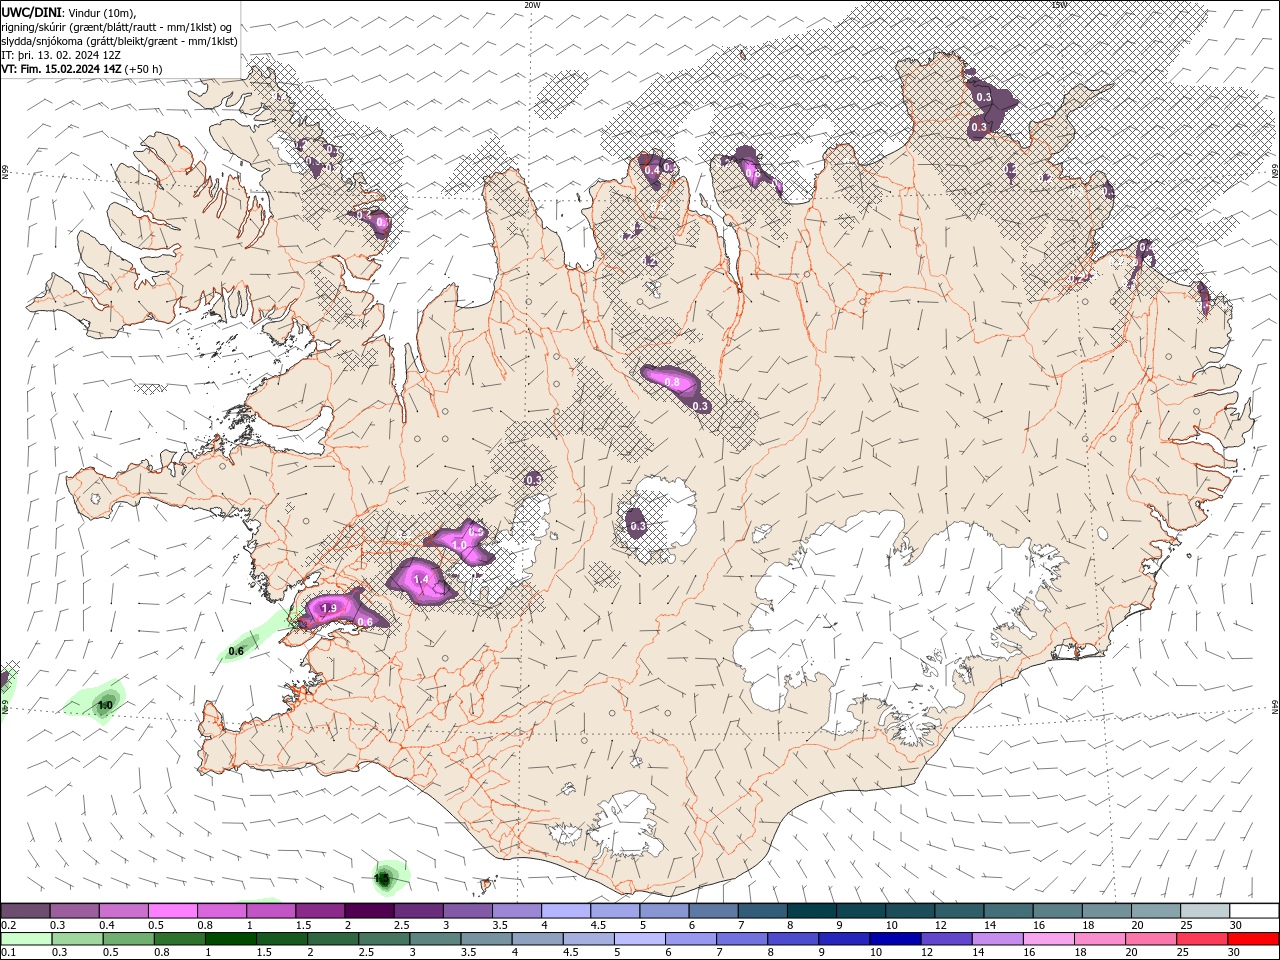Viewport: 1280px width, 960px height.
Task: Click upper legend swatch starting at 0.5
Action: pyautogui.click(x=172, y=911)
